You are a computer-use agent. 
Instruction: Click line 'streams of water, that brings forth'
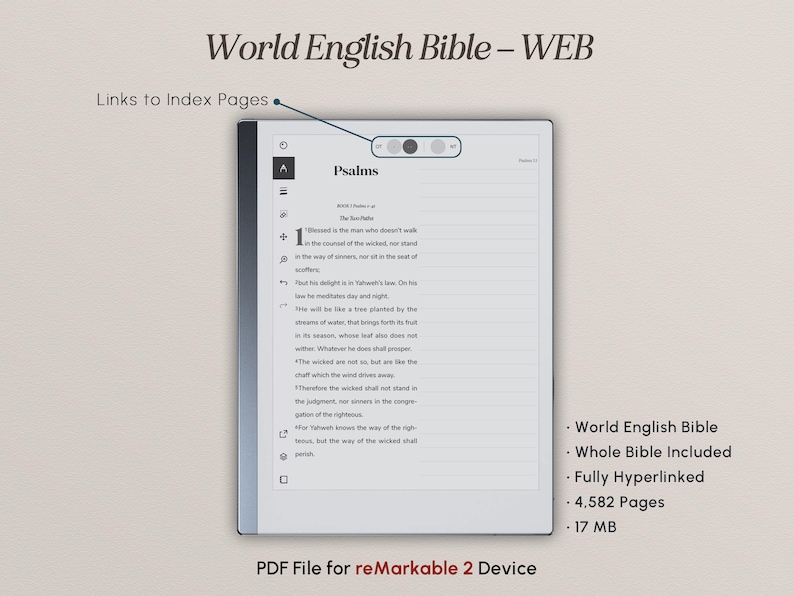pyautogui.click(x=356, y=323)
